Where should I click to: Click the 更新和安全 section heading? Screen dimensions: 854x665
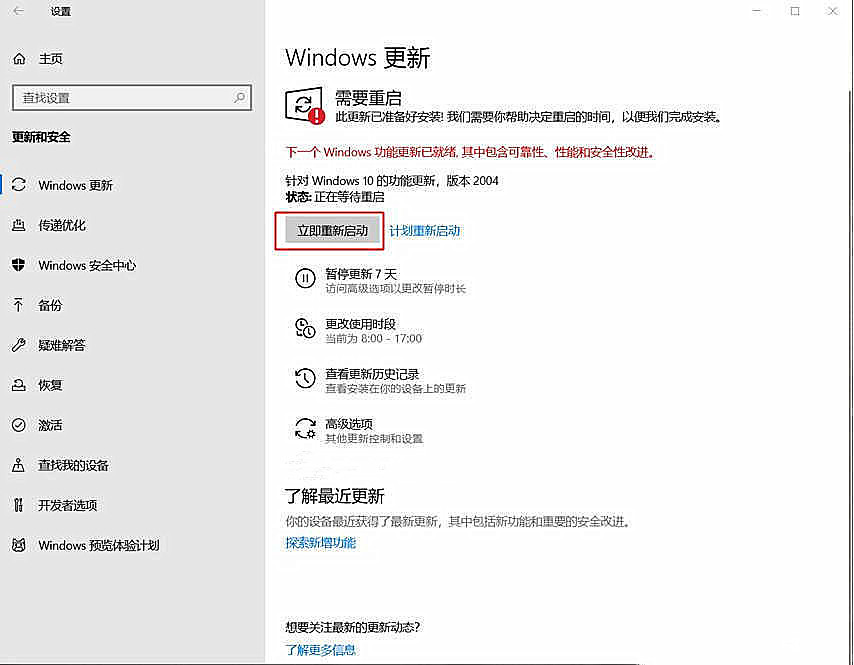(x=41, y=137)
